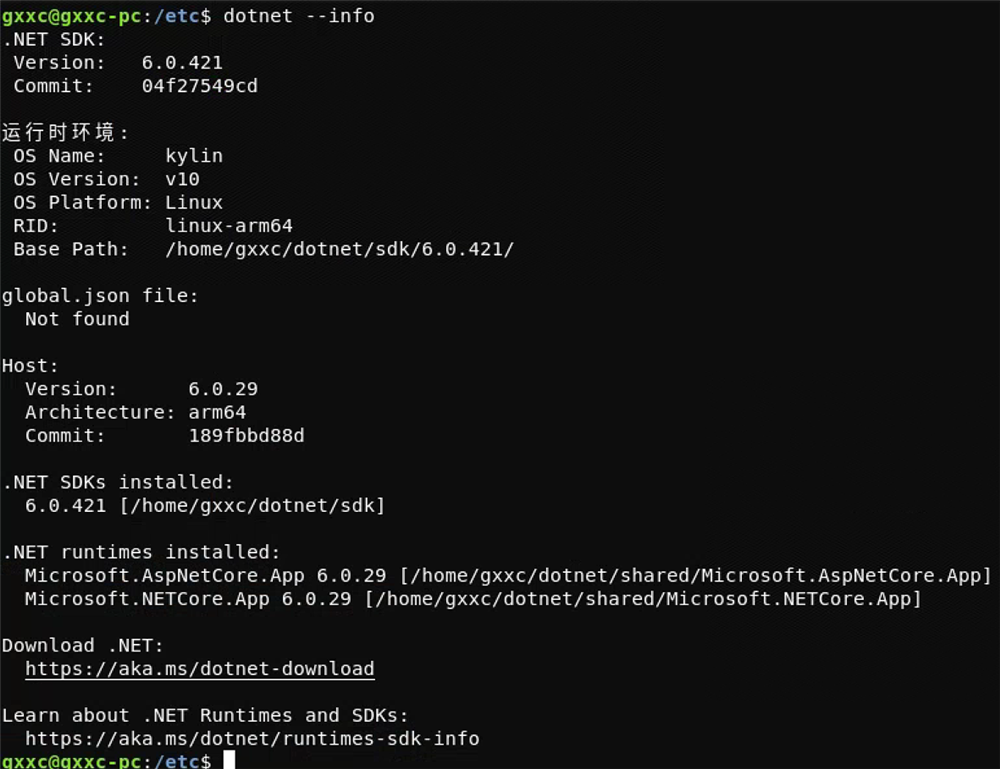Click the terminal cursor block at the prompt
Screen dimensions: 1000x769
[x=229, y=760]
